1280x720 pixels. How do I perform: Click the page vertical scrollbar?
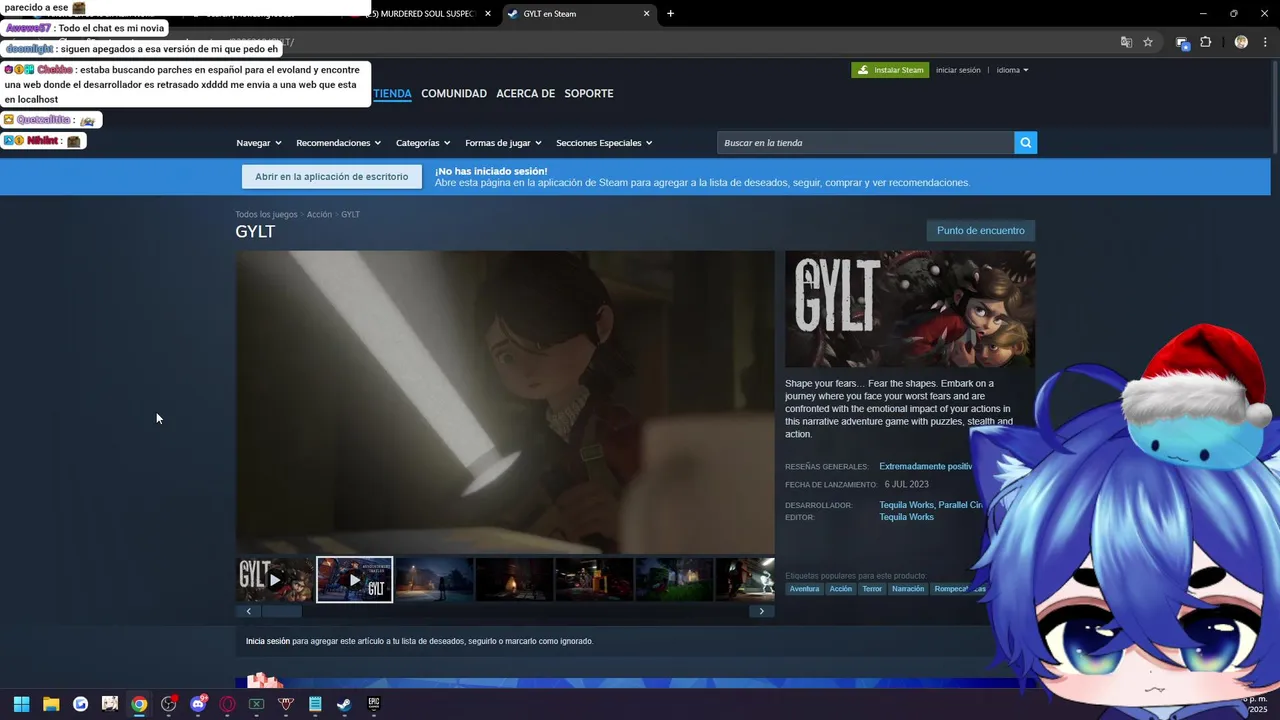click(x=1274, y=105)
